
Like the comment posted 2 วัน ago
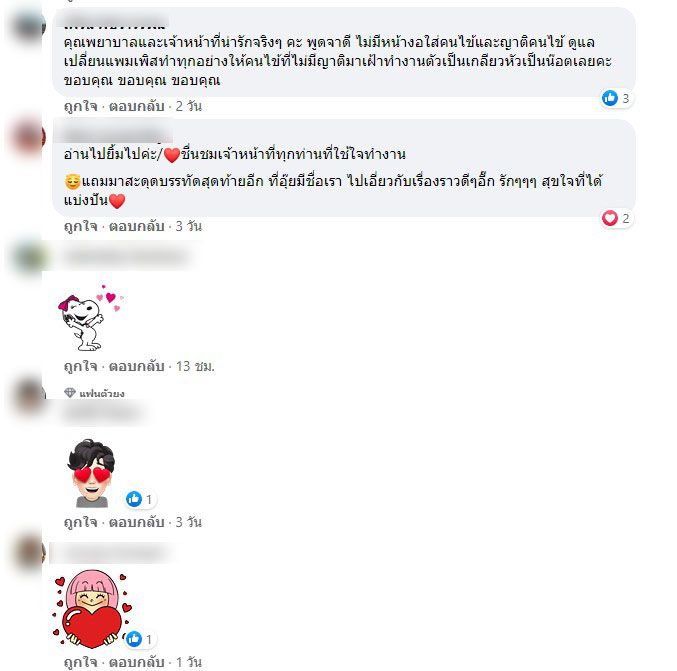(80, 106)
